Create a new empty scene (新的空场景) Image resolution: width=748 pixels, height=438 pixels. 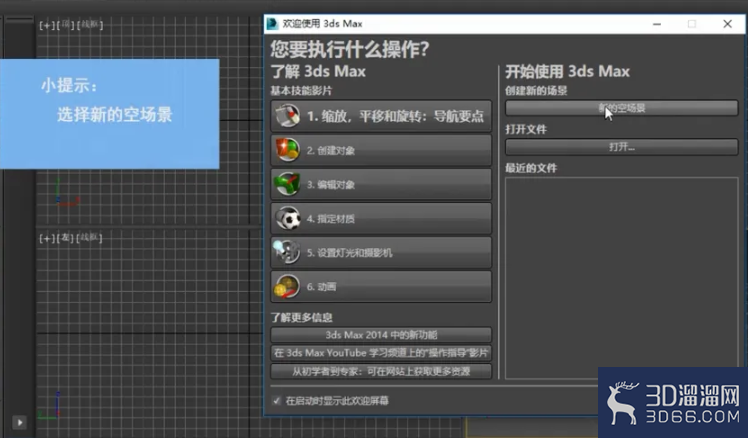tap(622, 108)
